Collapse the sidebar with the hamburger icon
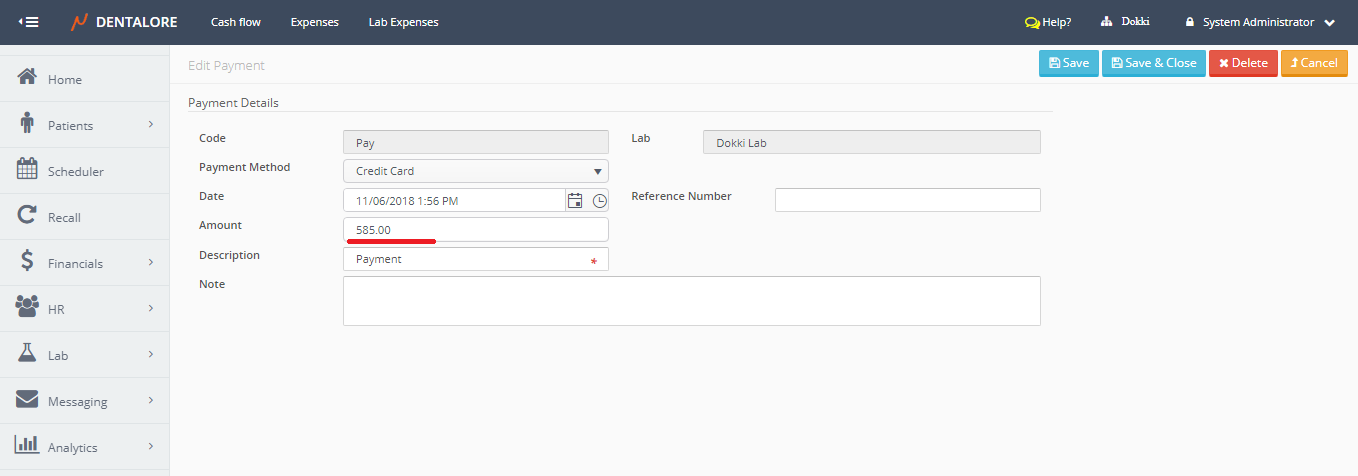Viewport: 1358px width, 476px height. 29,22
